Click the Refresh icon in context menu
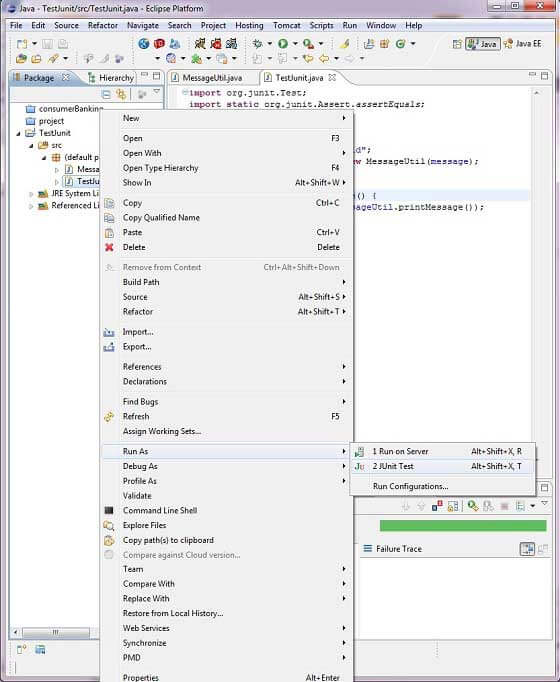Image resolution: width=560 pixels, height=682 pixels. [109, 417]
